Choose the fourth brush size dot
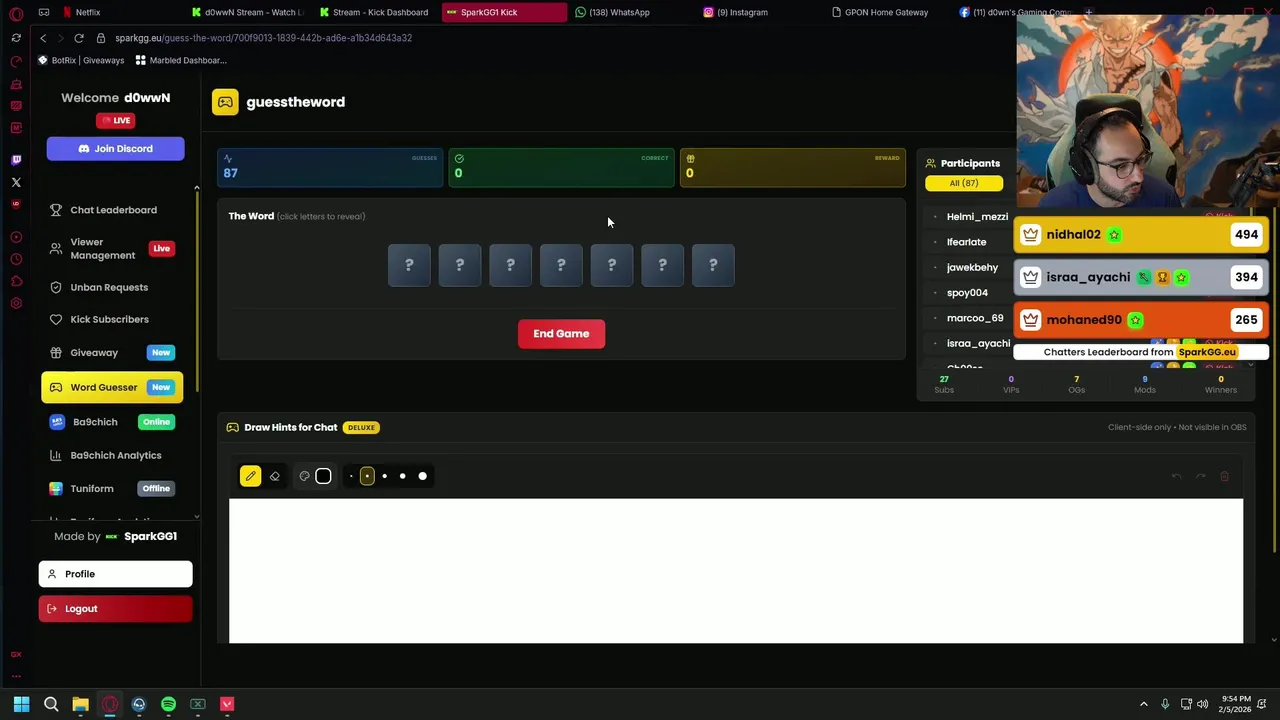 click(402, 476)
